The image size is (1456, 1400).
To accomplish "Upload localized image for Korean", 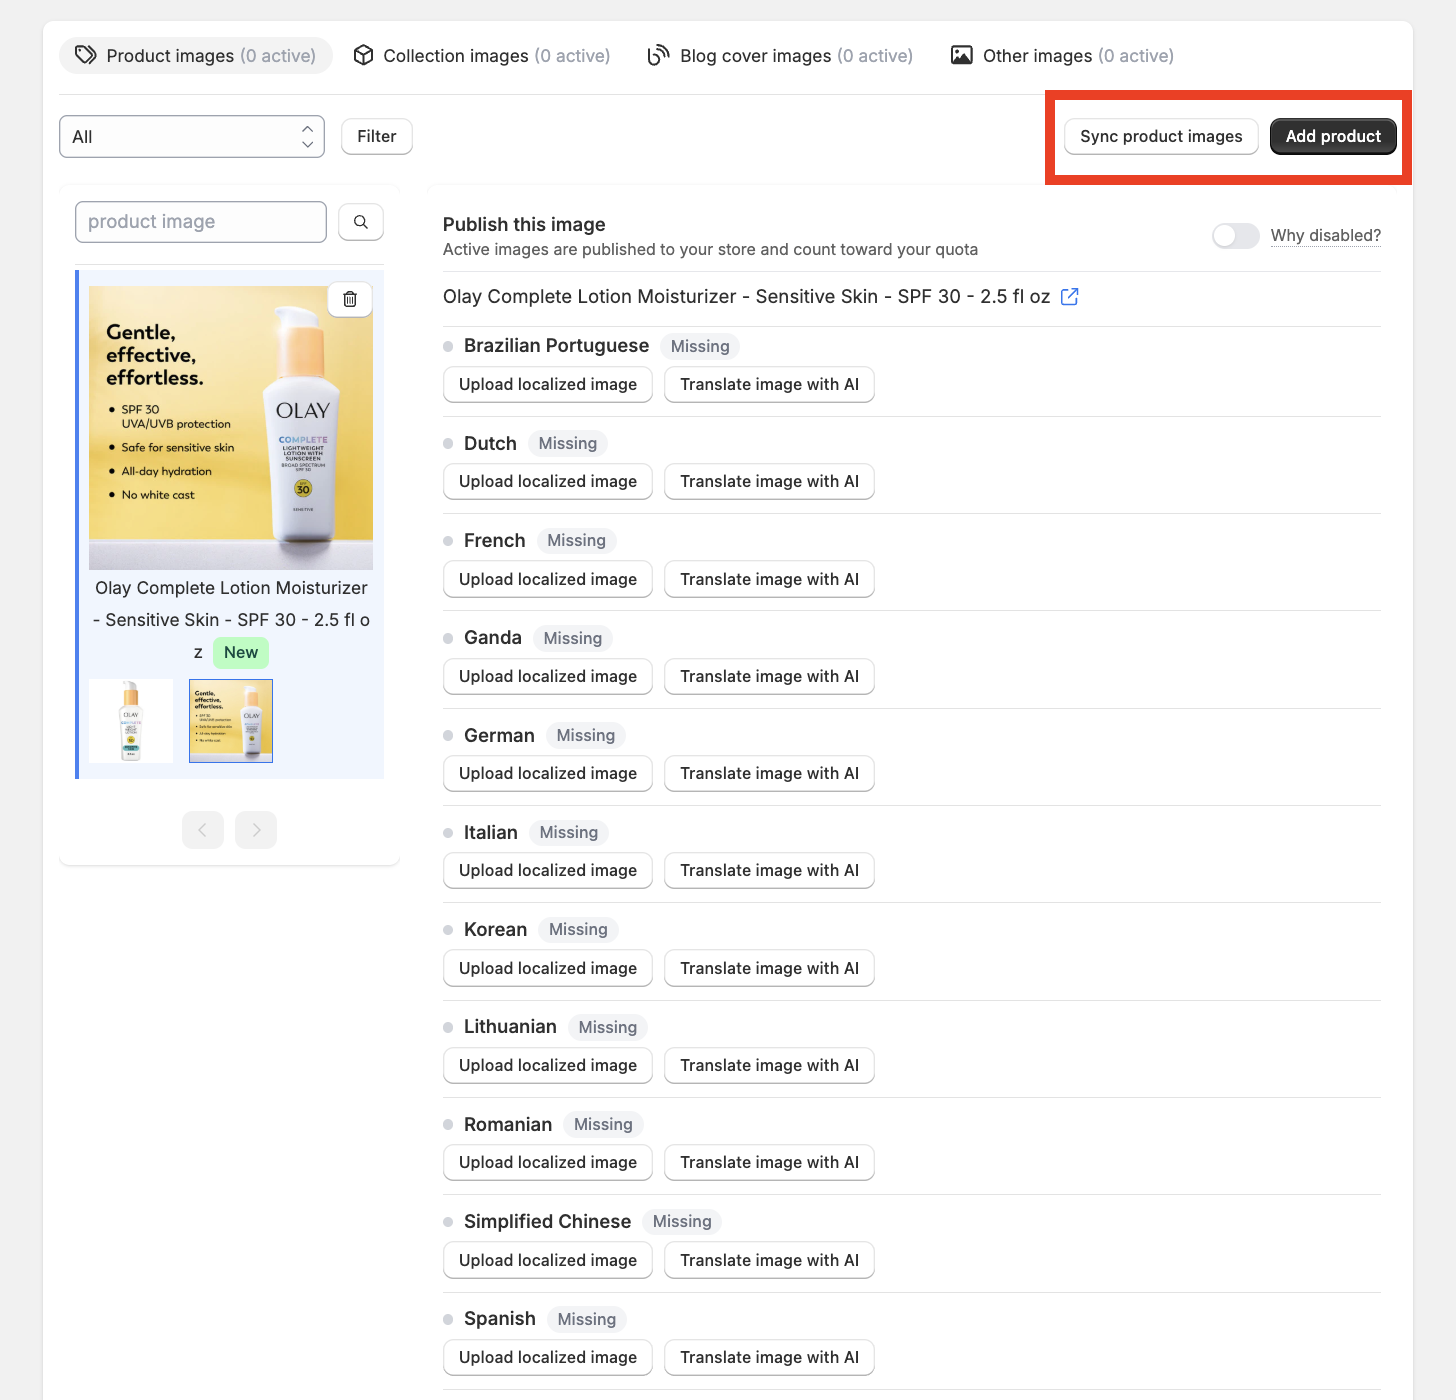I will (548, 969).
